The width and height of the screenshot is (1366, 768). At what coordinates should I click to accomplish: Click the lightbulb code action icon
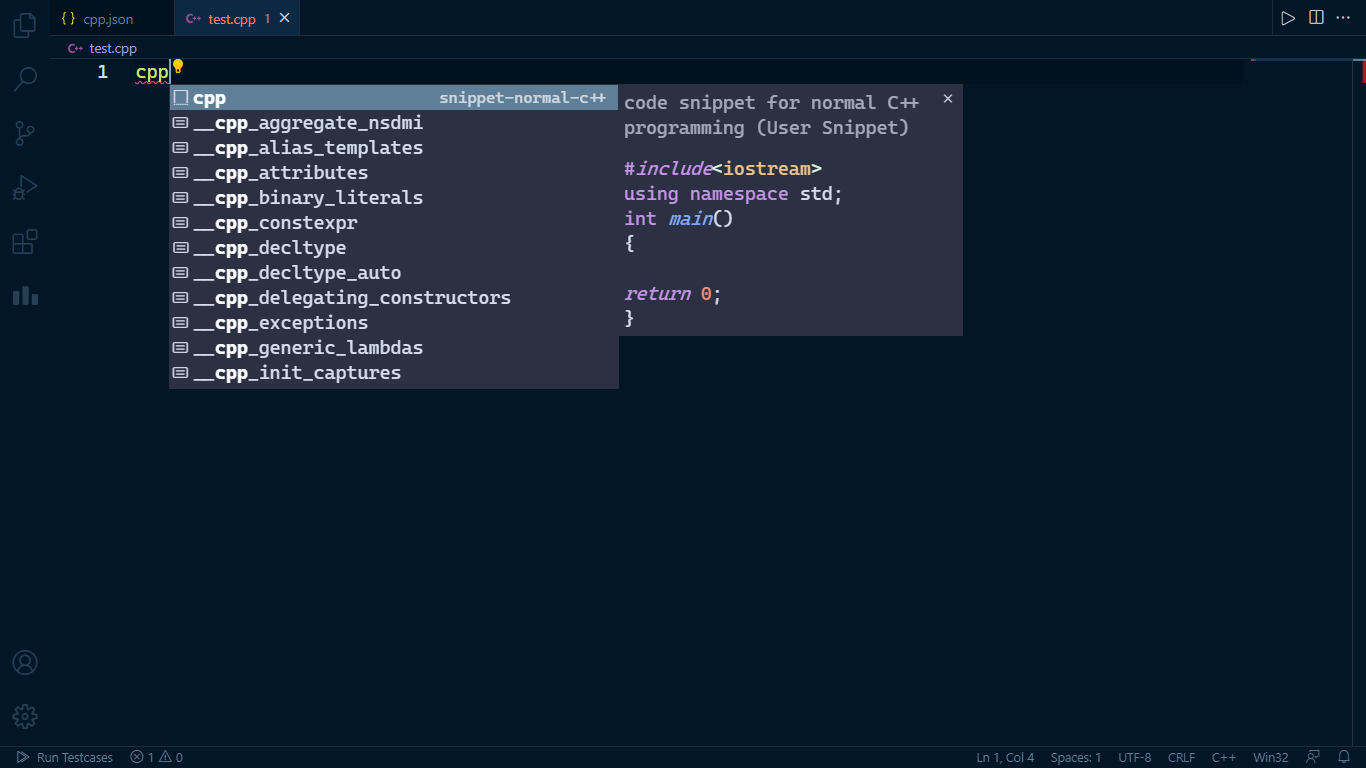178,67
